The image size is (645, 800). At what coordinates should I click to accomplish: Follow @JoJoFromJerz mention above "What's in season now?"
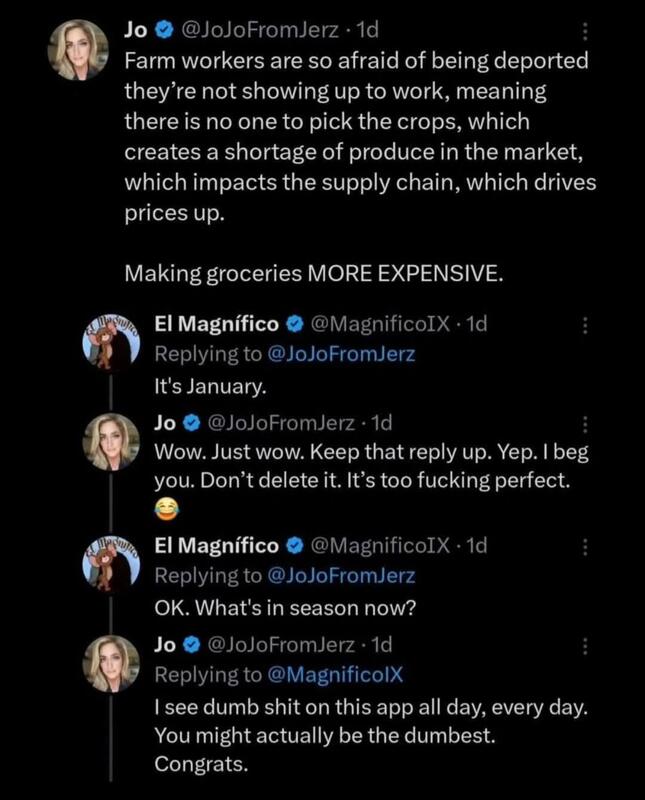pos(343,575)
